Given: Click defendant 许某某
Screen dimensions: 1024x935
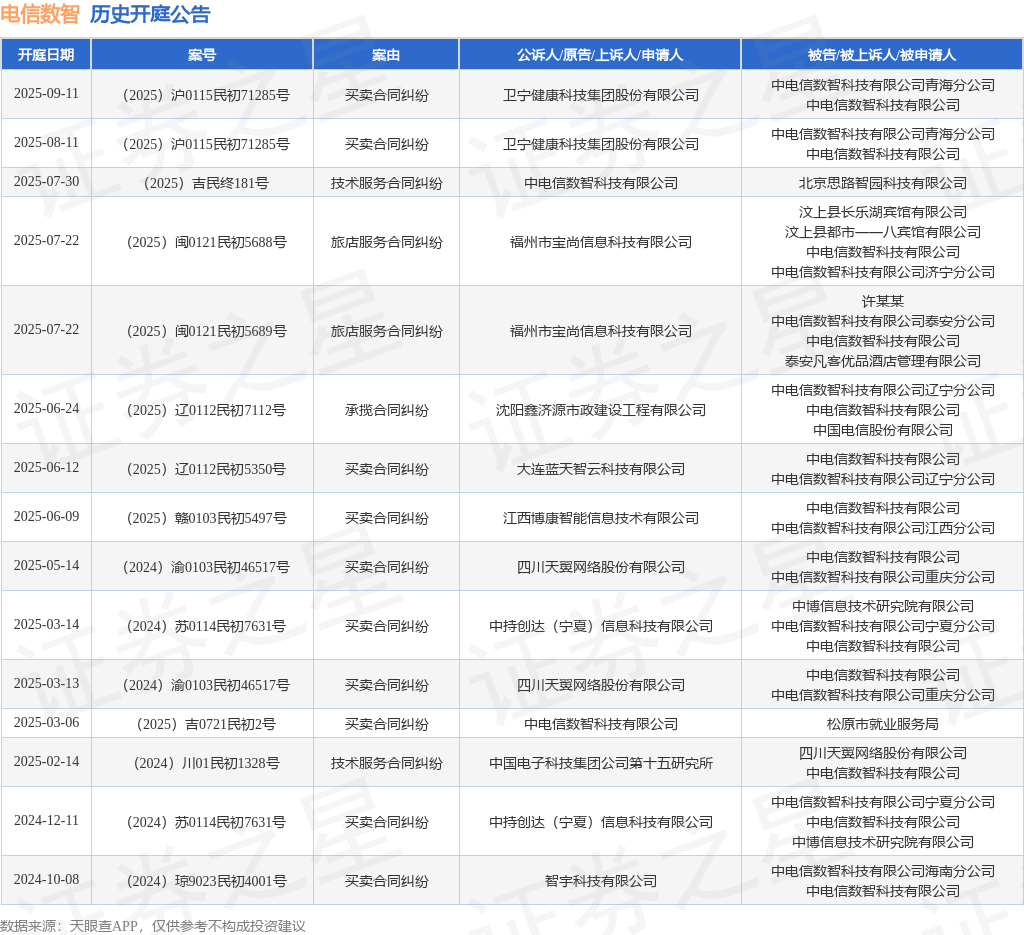Looking at the screenshot, I should click(x=882, y=301).
